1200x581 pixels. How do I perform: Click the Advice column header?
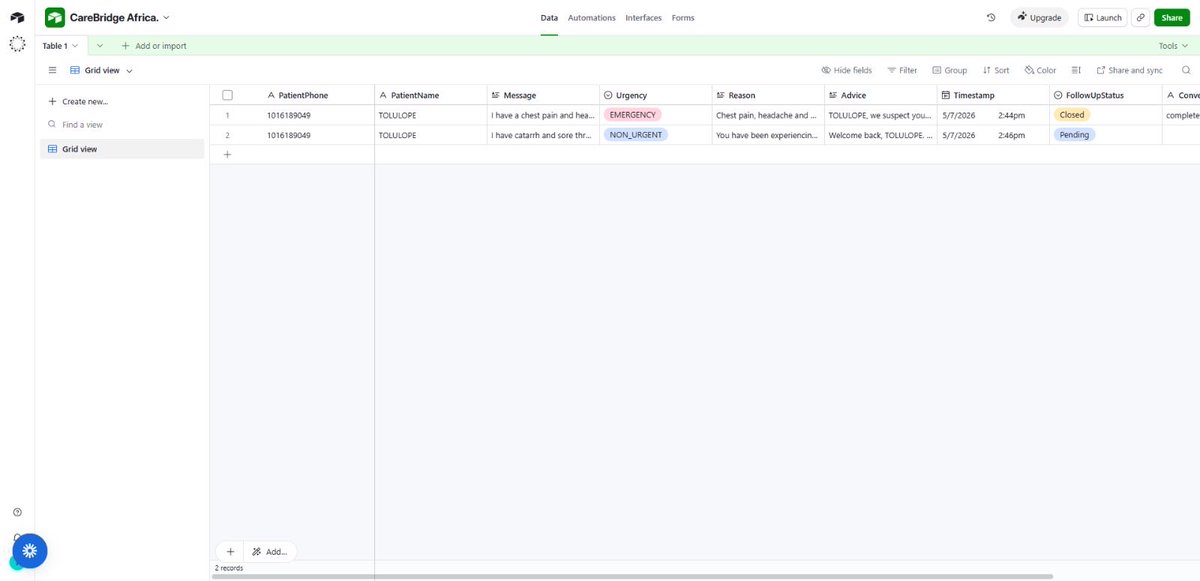click(x=880, y=95)
